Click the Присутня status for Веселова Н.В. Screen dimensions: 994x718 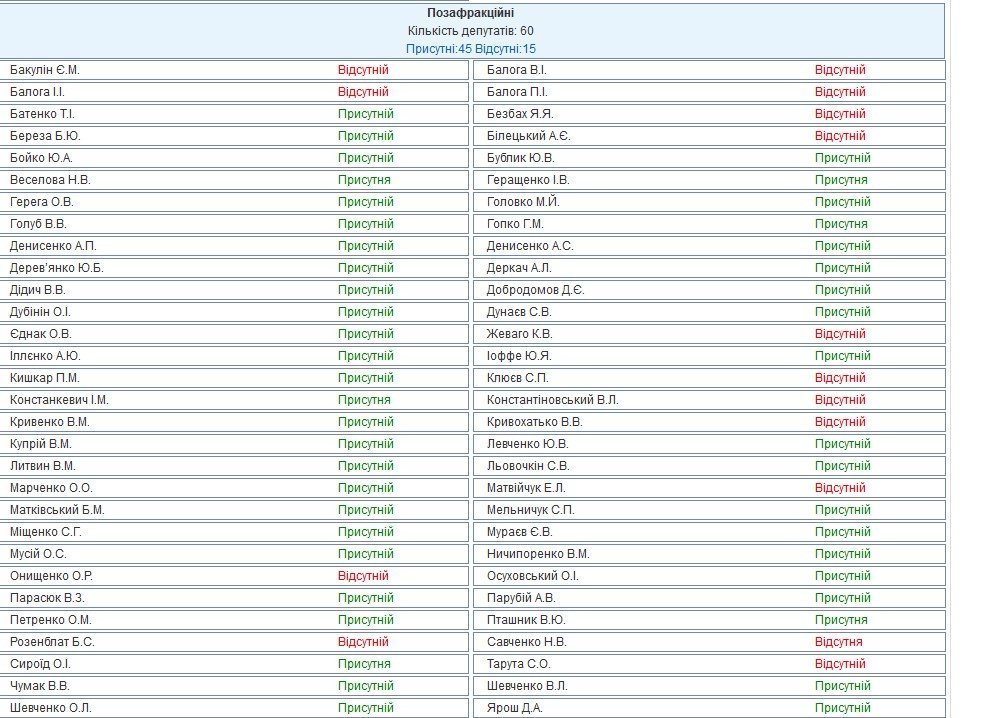click(364, 180)
